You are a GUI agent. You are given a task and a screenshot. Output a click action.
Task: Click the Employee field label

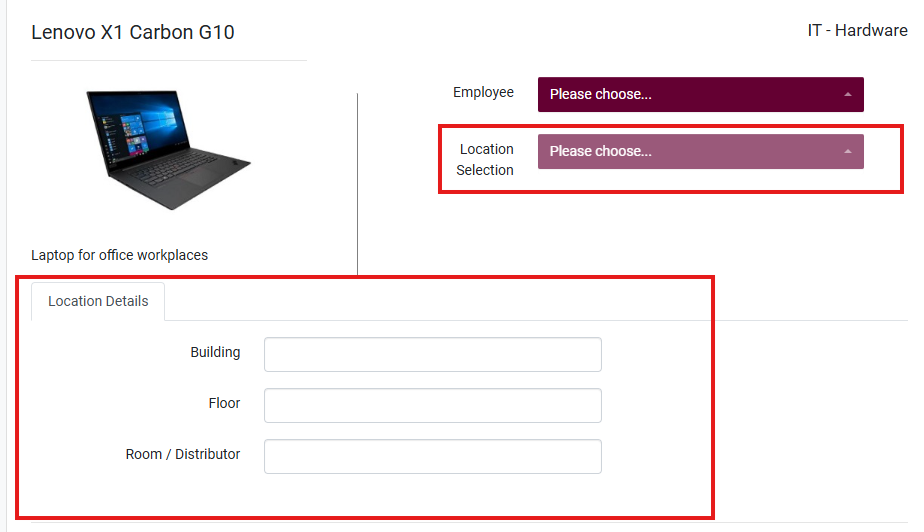click(x=483, y=92)
